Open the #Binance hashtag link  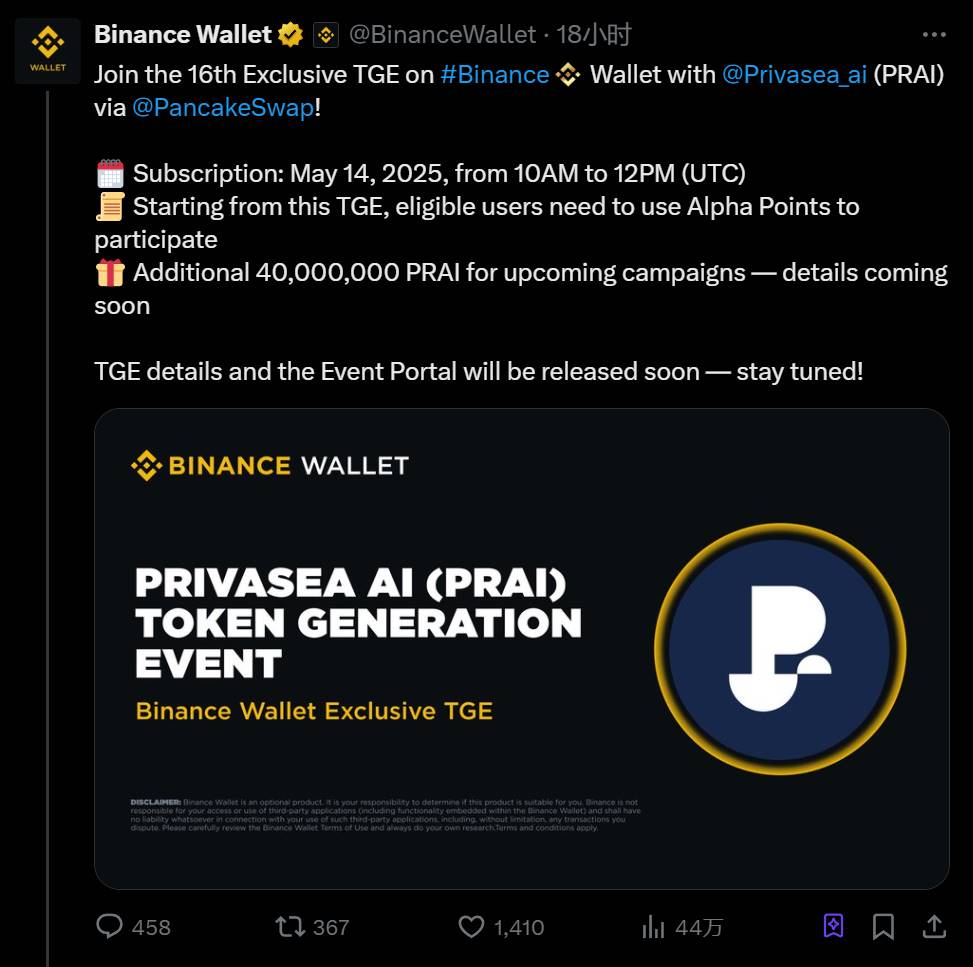click(495, 74)
